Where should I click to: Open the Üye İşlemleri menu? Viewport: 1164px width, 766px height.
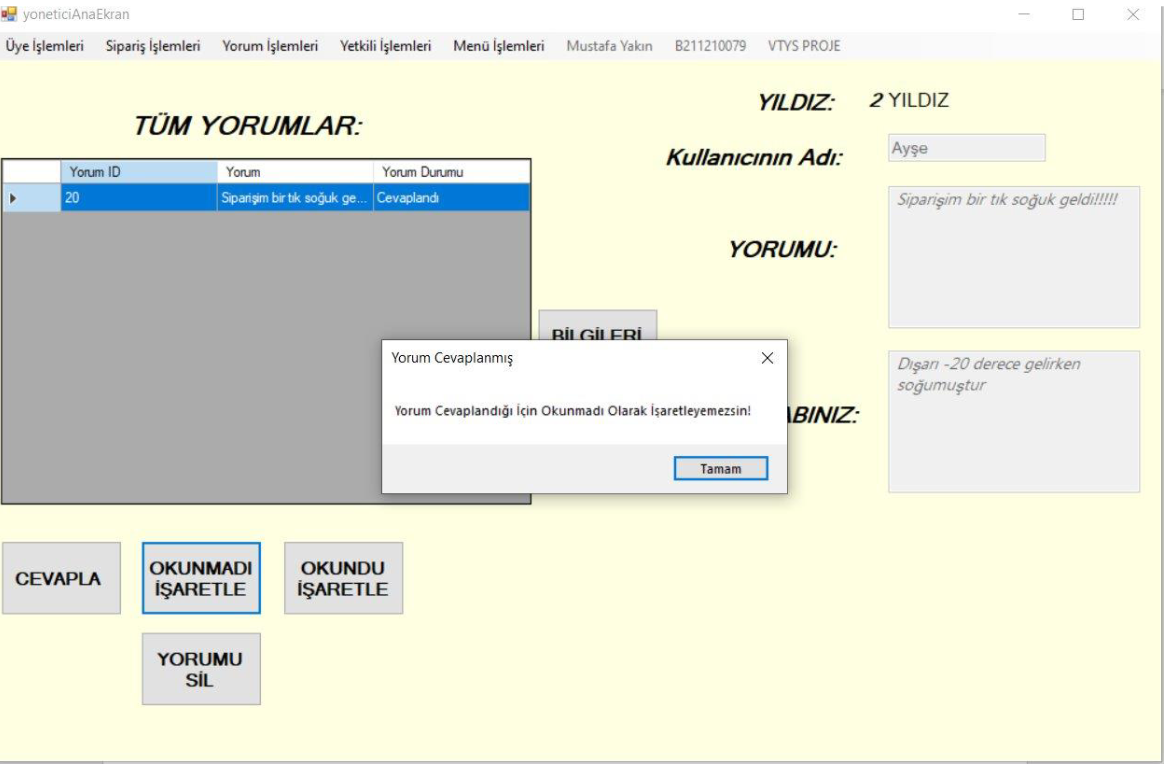coord(45,46)
